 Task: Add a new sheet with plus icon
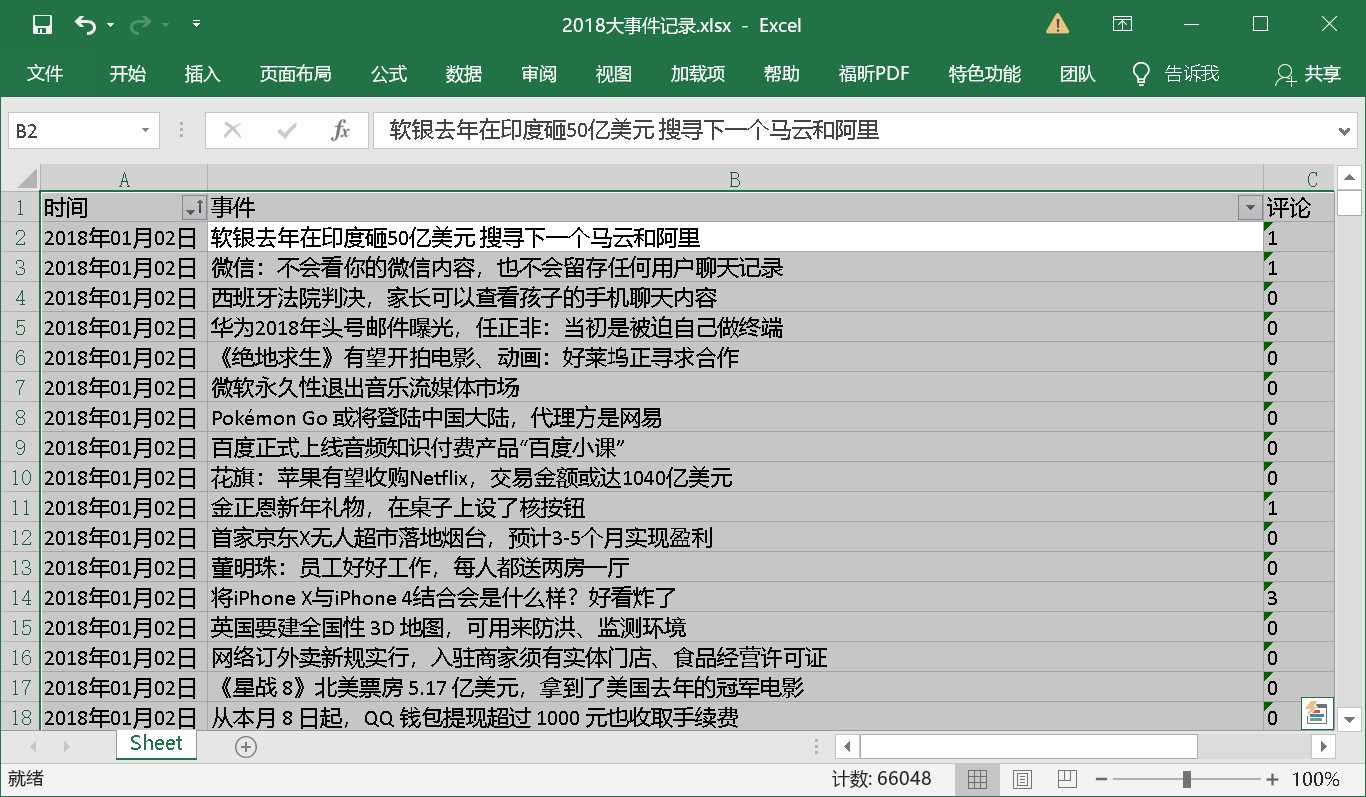click(x=246, y=746)
